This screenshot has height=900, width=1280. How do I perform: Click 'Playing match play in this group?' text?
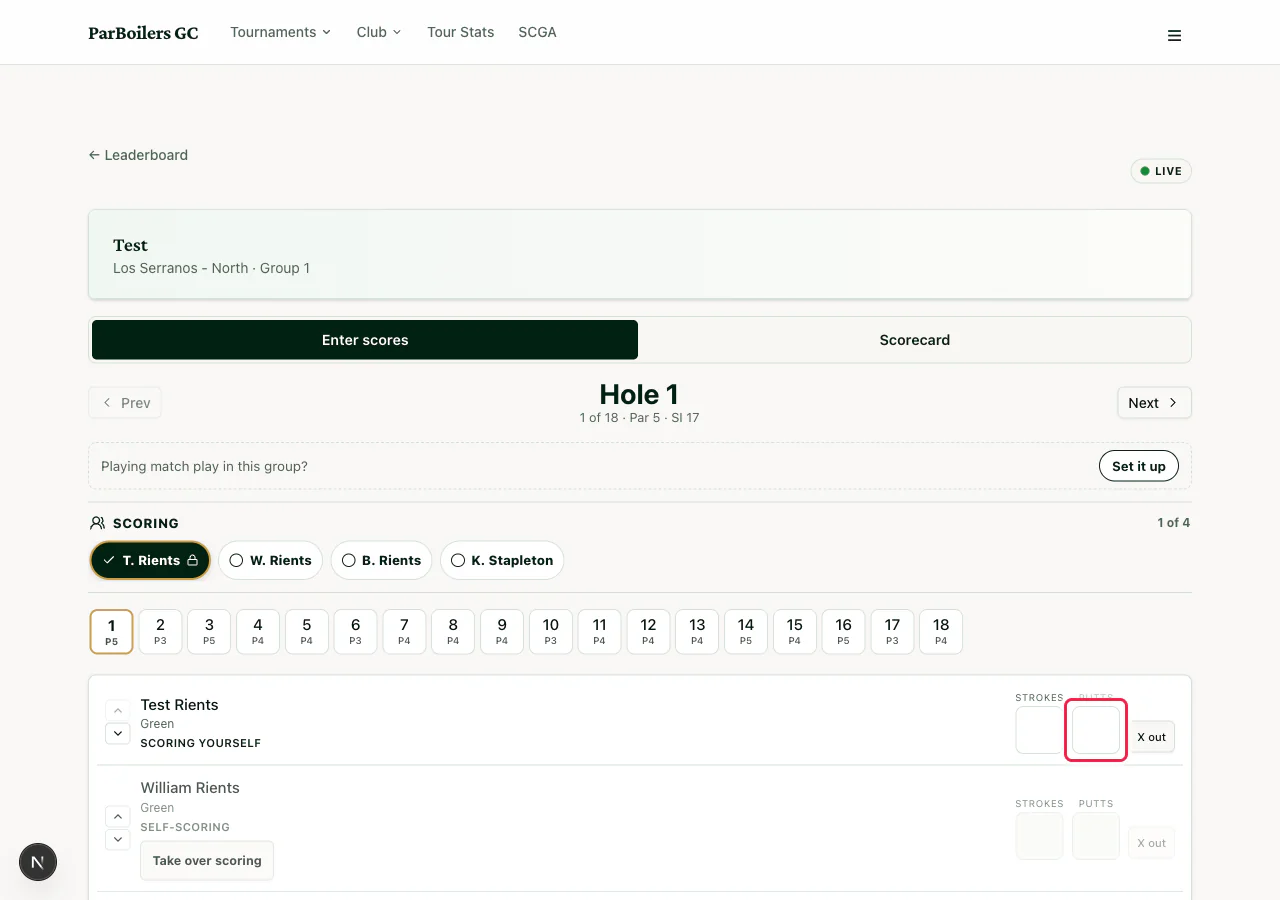[204, 466]
